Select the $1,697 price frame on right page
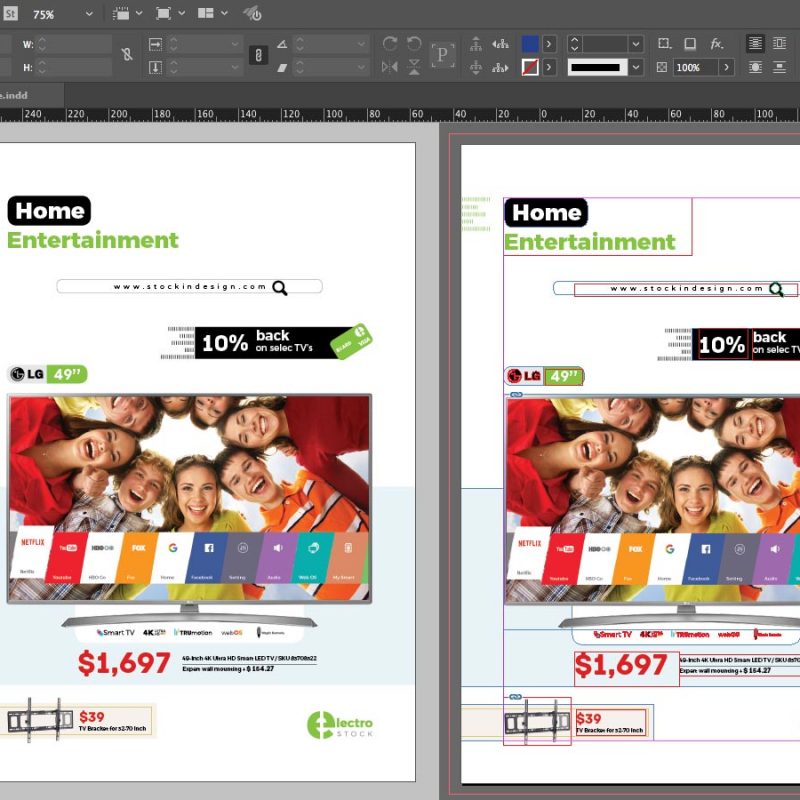800x800 pixels. point(626,668)
